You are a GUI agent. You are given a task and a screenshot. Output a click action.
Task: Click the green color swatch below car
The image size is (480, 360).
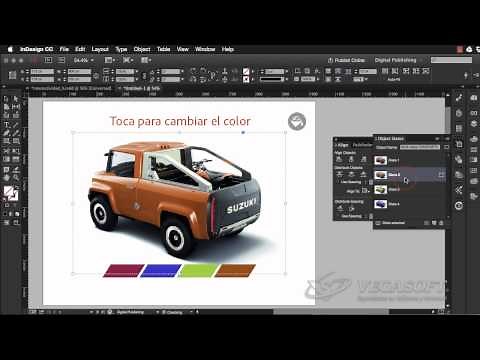pos(198,271)
